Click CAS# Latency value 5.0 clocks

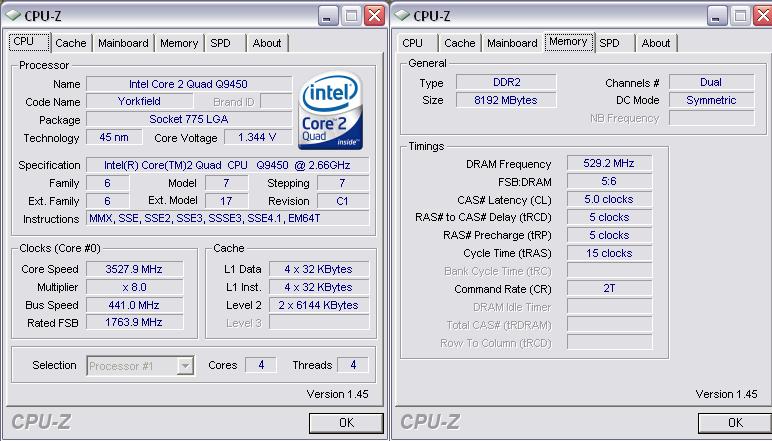click(610, 199)
